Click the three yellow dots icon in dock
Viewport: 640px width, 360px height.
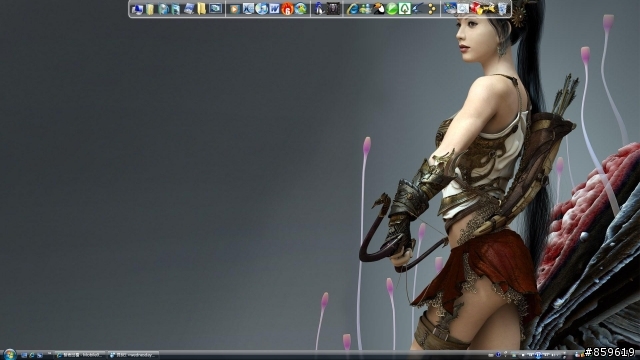(431, 9)
